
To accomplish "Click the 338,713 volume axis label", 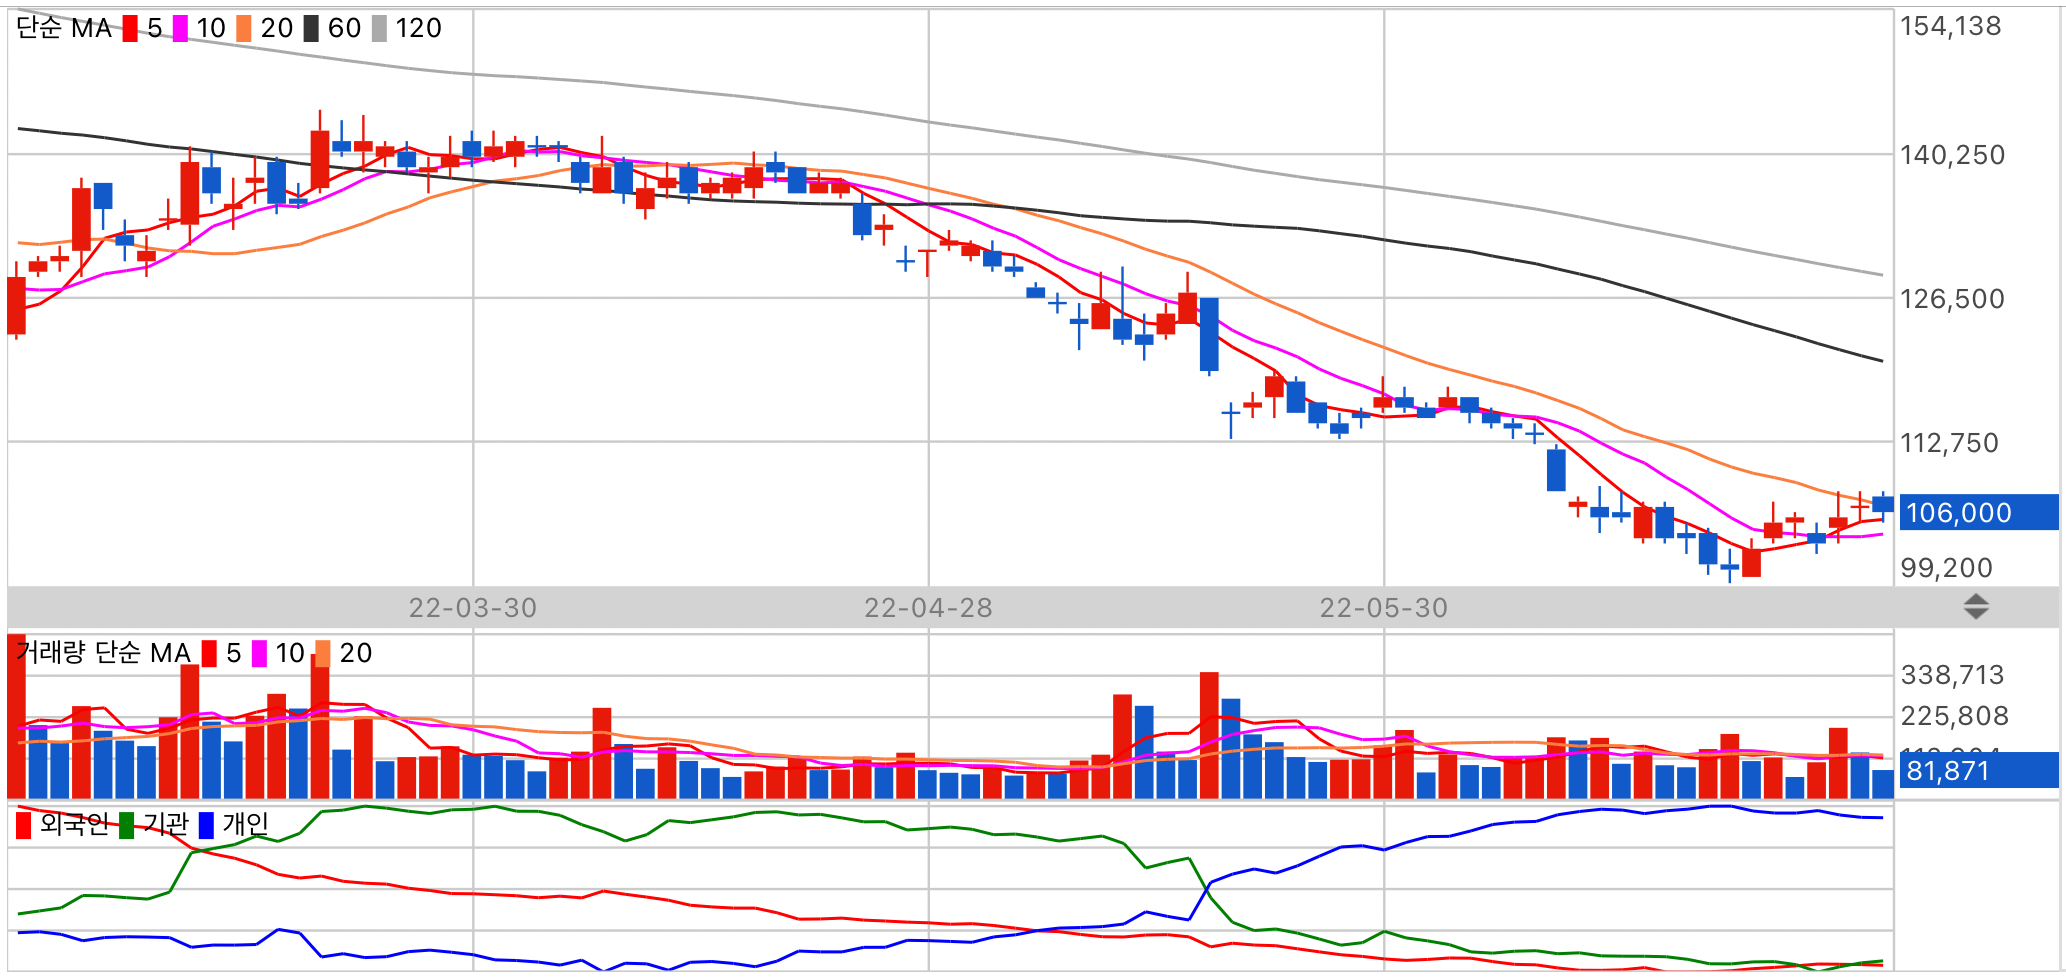I will click(1953, 675).
